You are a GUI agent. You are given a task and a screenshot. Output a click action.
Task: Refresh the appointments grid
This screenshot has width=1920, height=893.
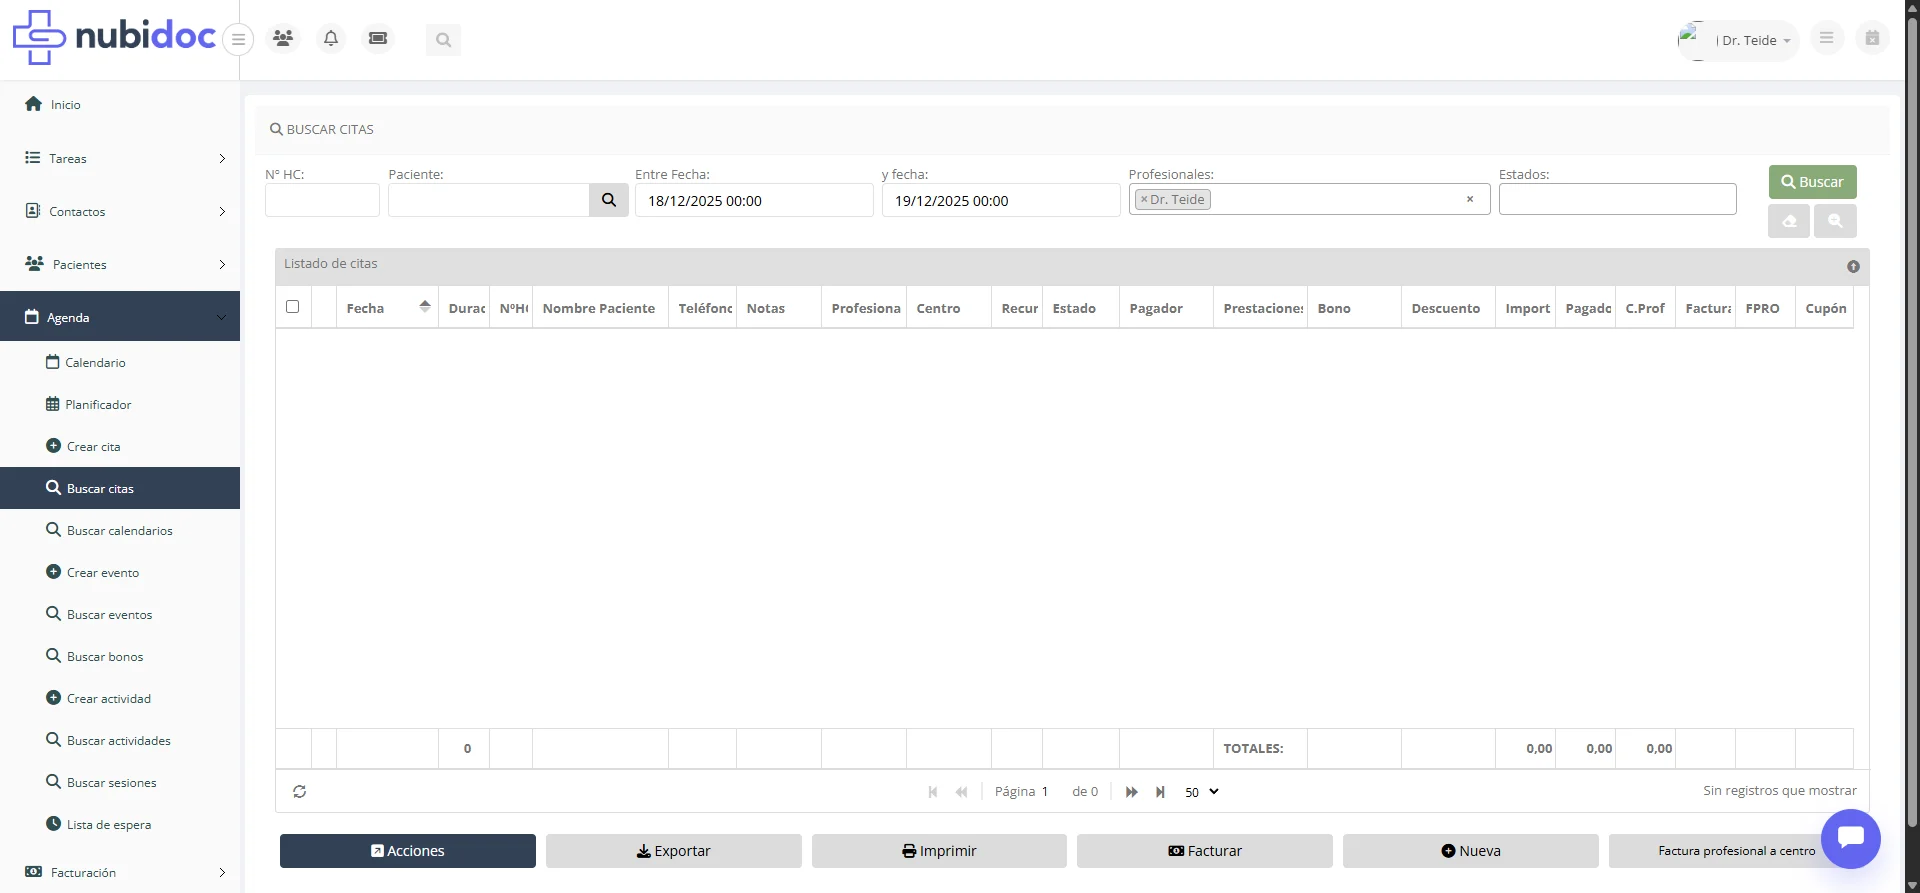point(299,791)
